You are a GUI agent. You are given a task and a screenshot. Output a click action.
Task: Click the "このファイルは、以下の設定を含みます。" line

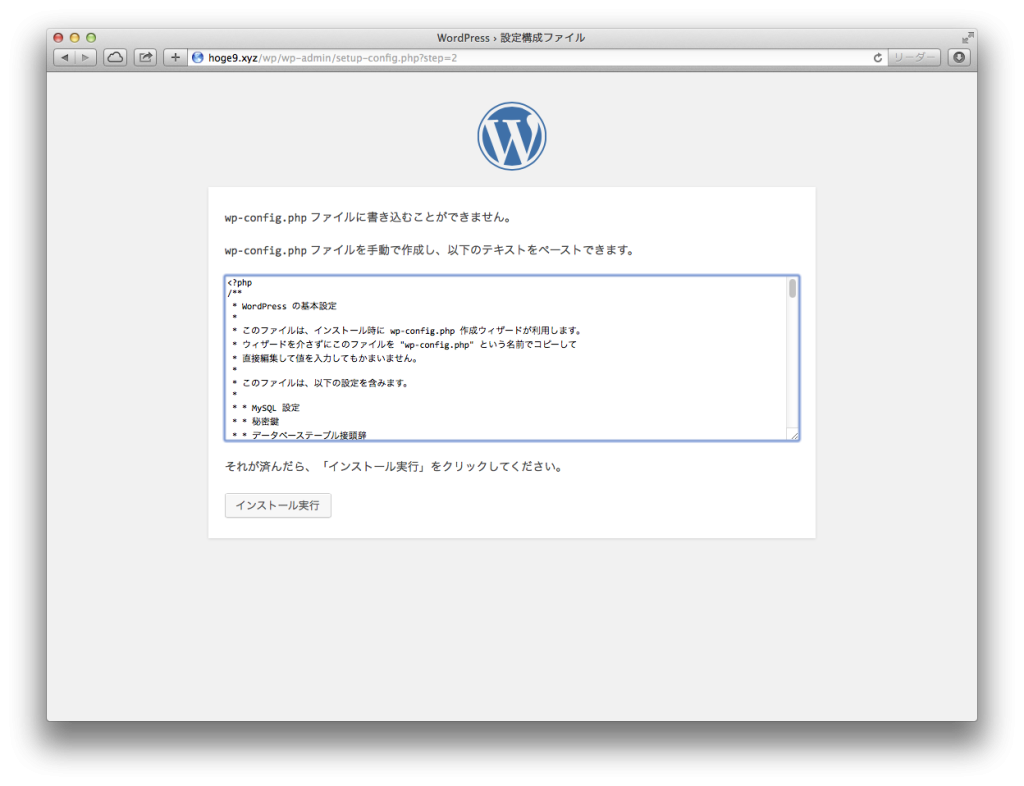325,383
